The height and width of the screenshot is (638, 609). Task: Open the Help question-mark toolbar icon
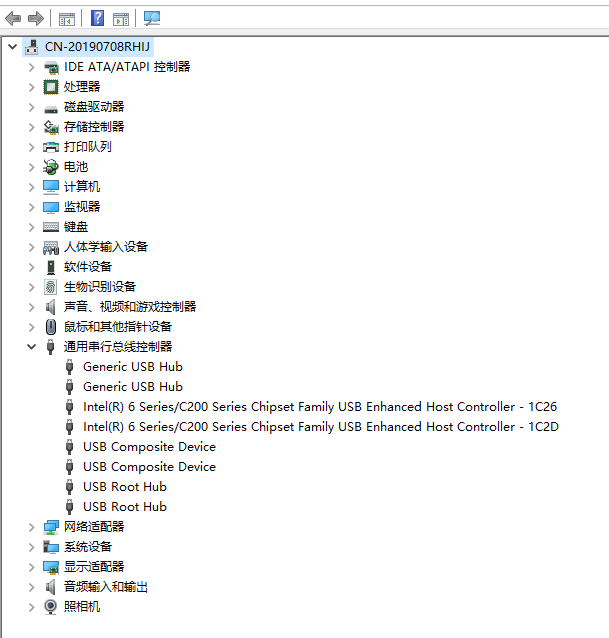point(97,18)
